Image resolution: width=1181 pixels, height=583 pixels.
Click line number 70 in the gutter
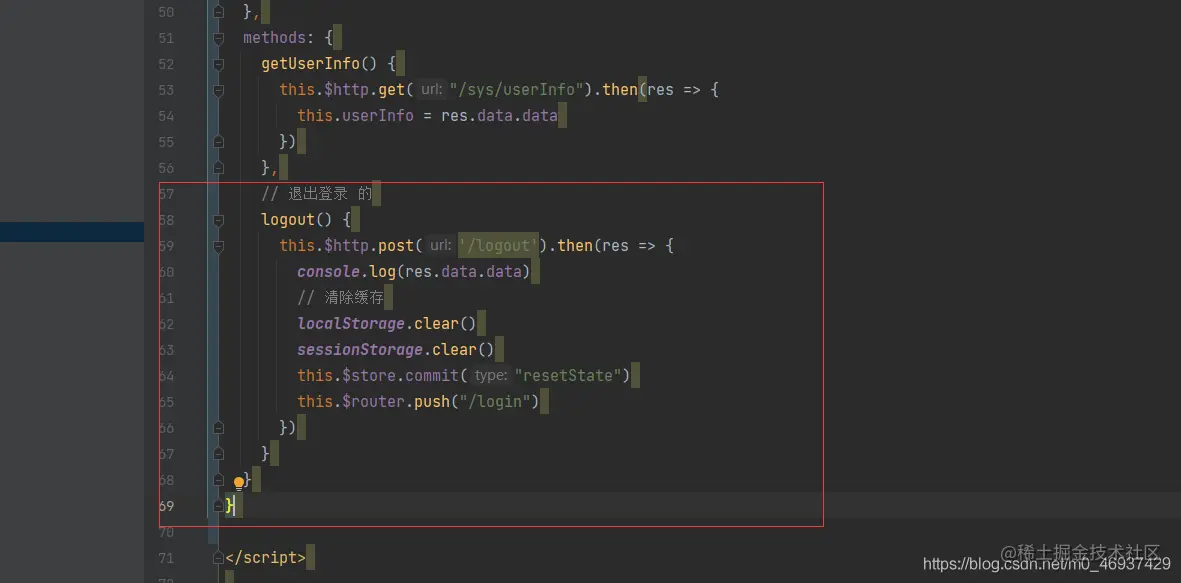(166, 532)
